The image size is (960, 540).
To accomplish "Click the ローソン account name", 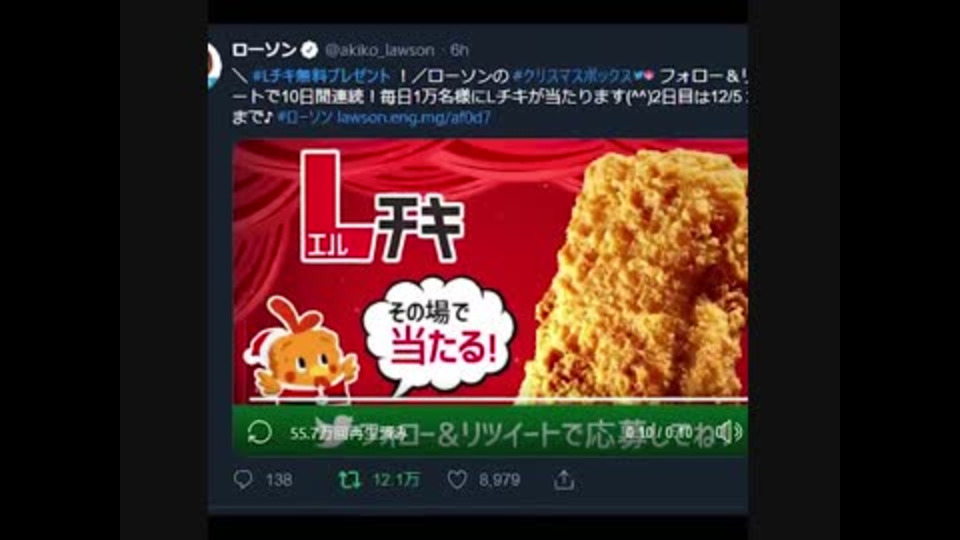I will point(264,50).
